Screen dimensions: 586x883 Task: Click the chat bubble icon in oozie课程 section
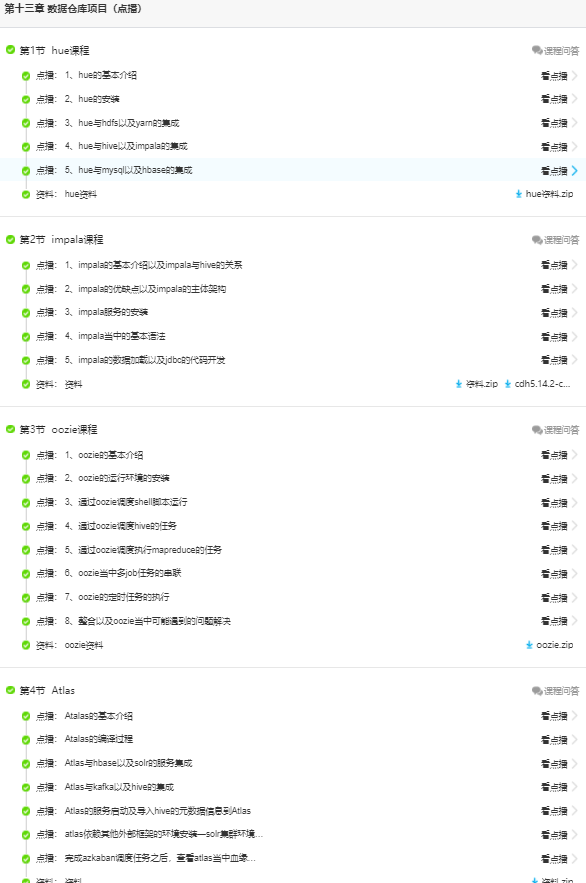(536, 430)
